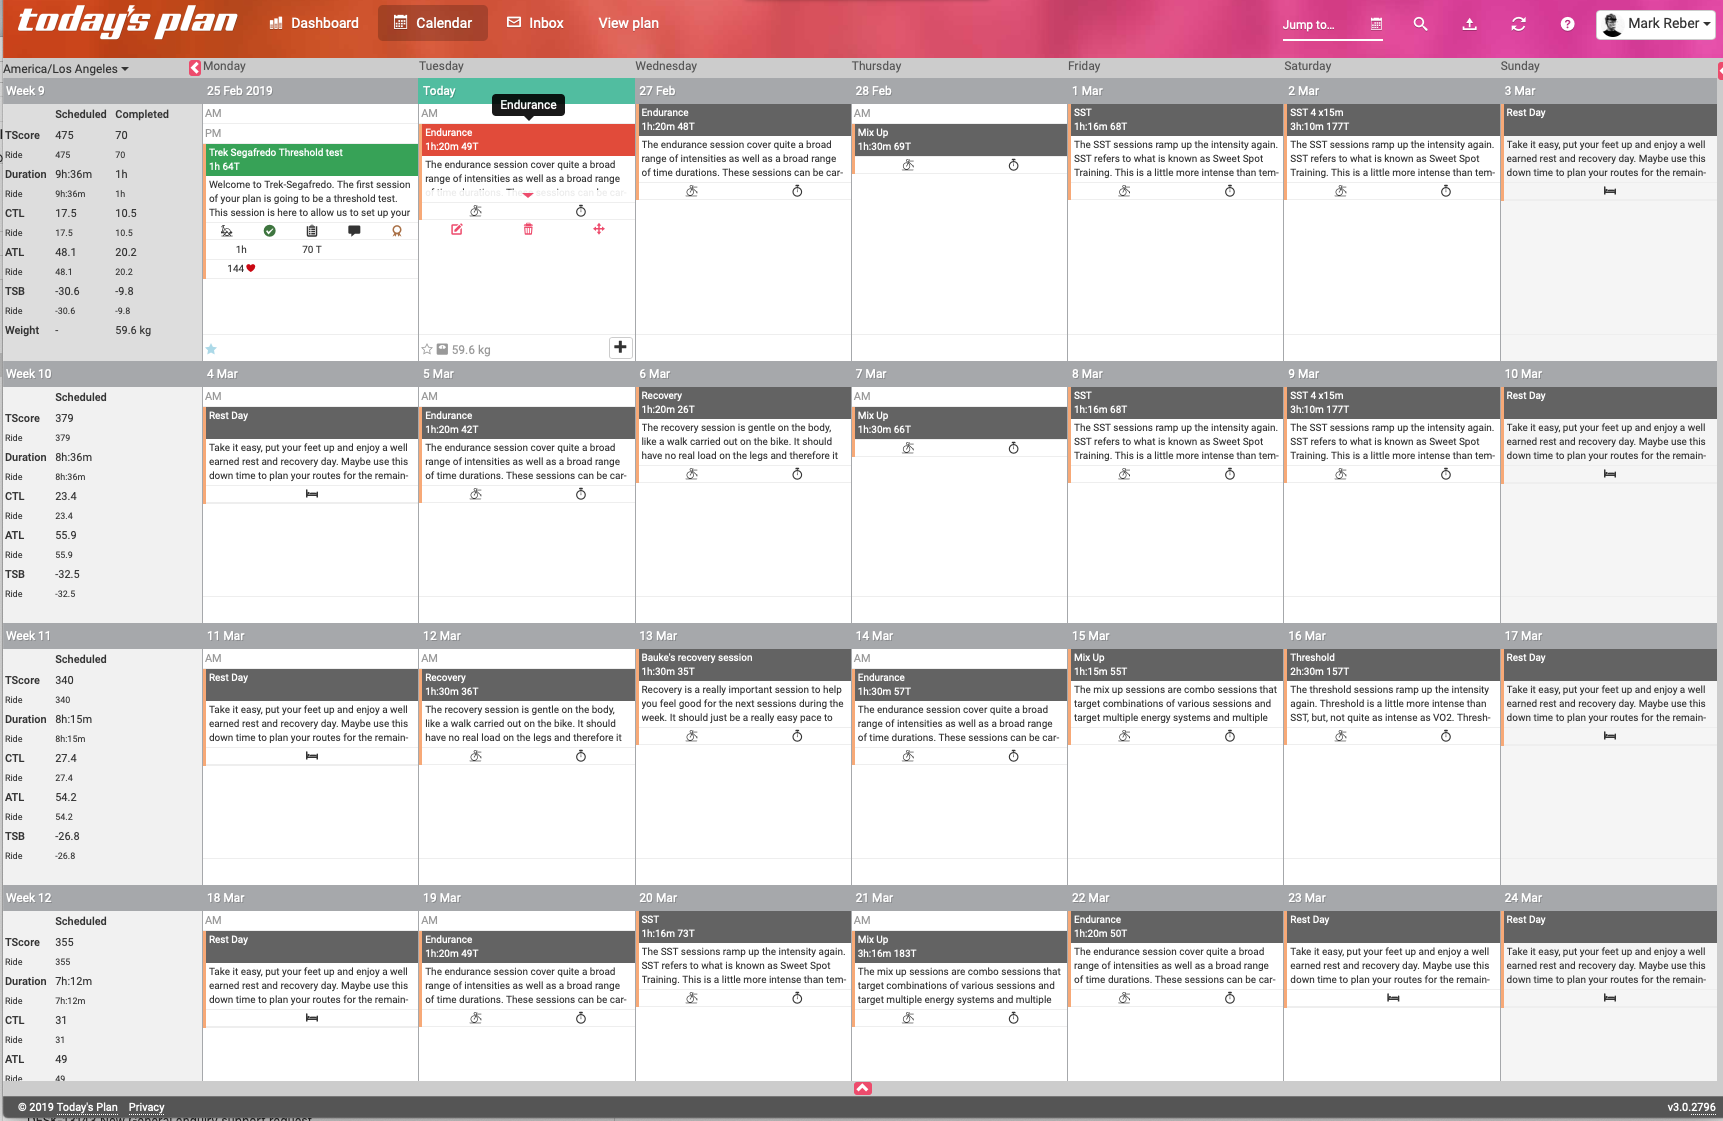
Task: Open the comment bubble on the Threshold test
Action: pos(354,231)
